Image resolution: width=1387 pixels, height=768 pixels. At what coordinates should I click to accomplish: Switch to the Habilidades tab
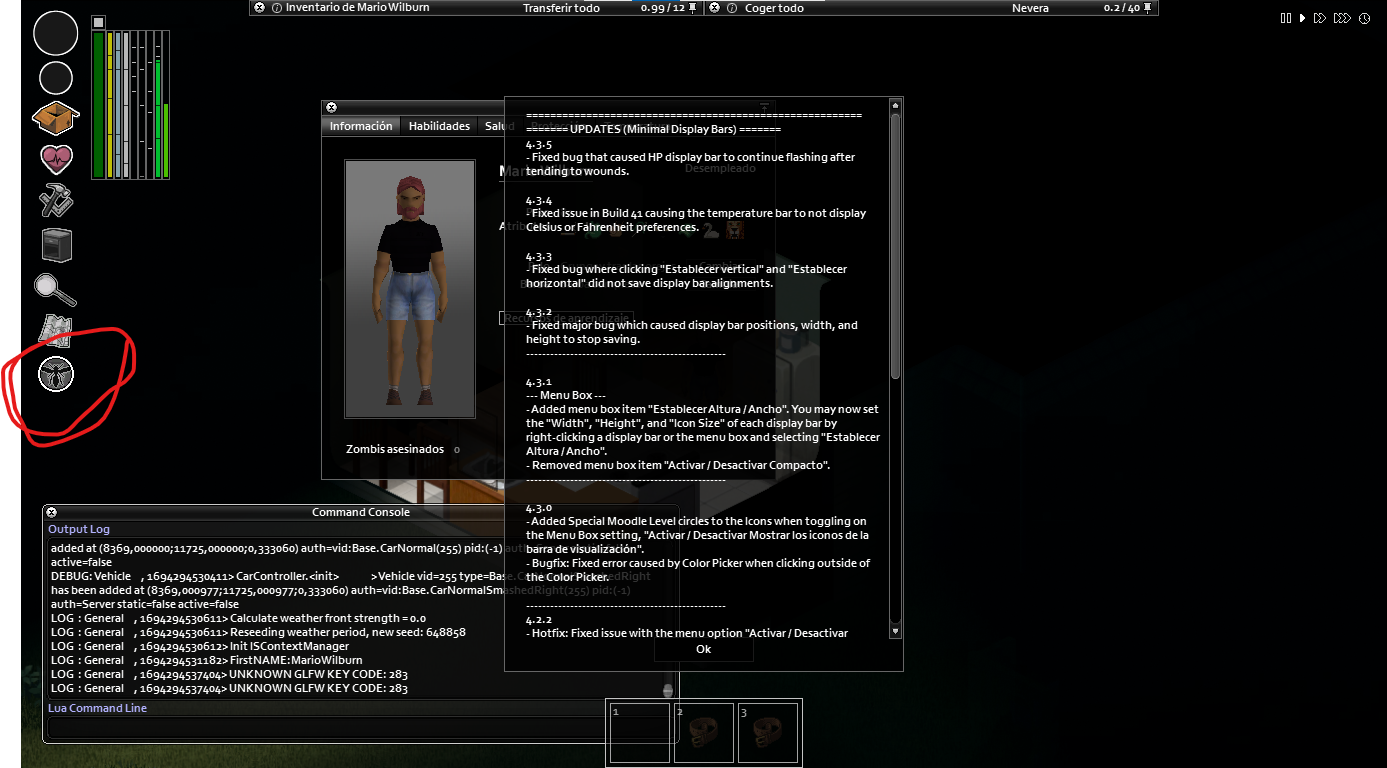tap(439, 126)
